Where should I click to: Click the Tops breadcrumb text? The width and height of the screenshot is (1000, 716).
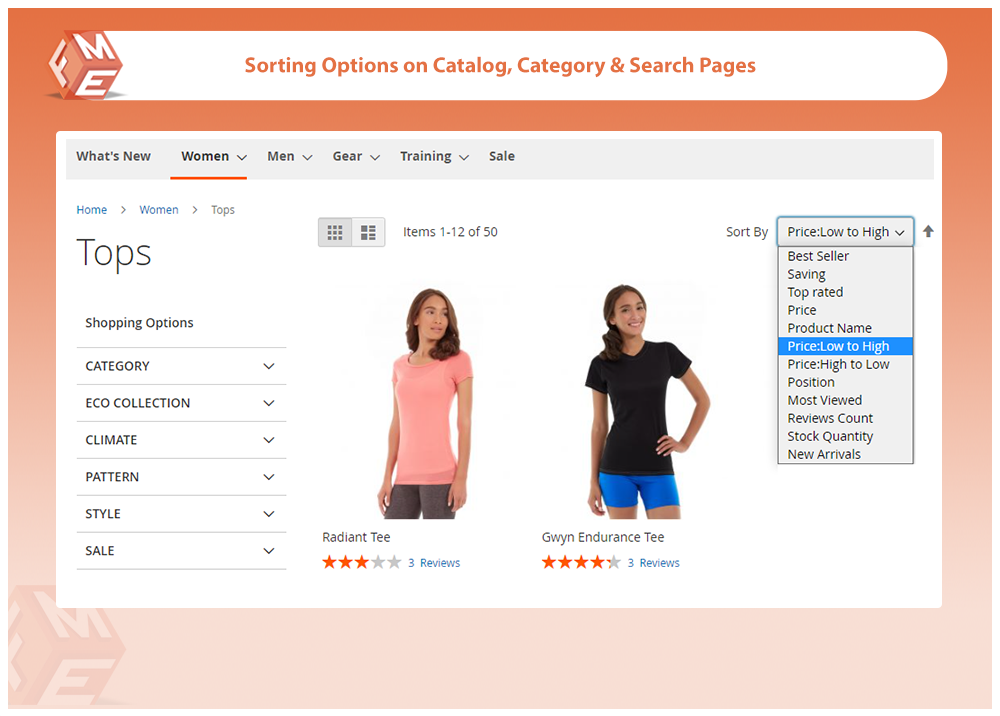point(223,210)
